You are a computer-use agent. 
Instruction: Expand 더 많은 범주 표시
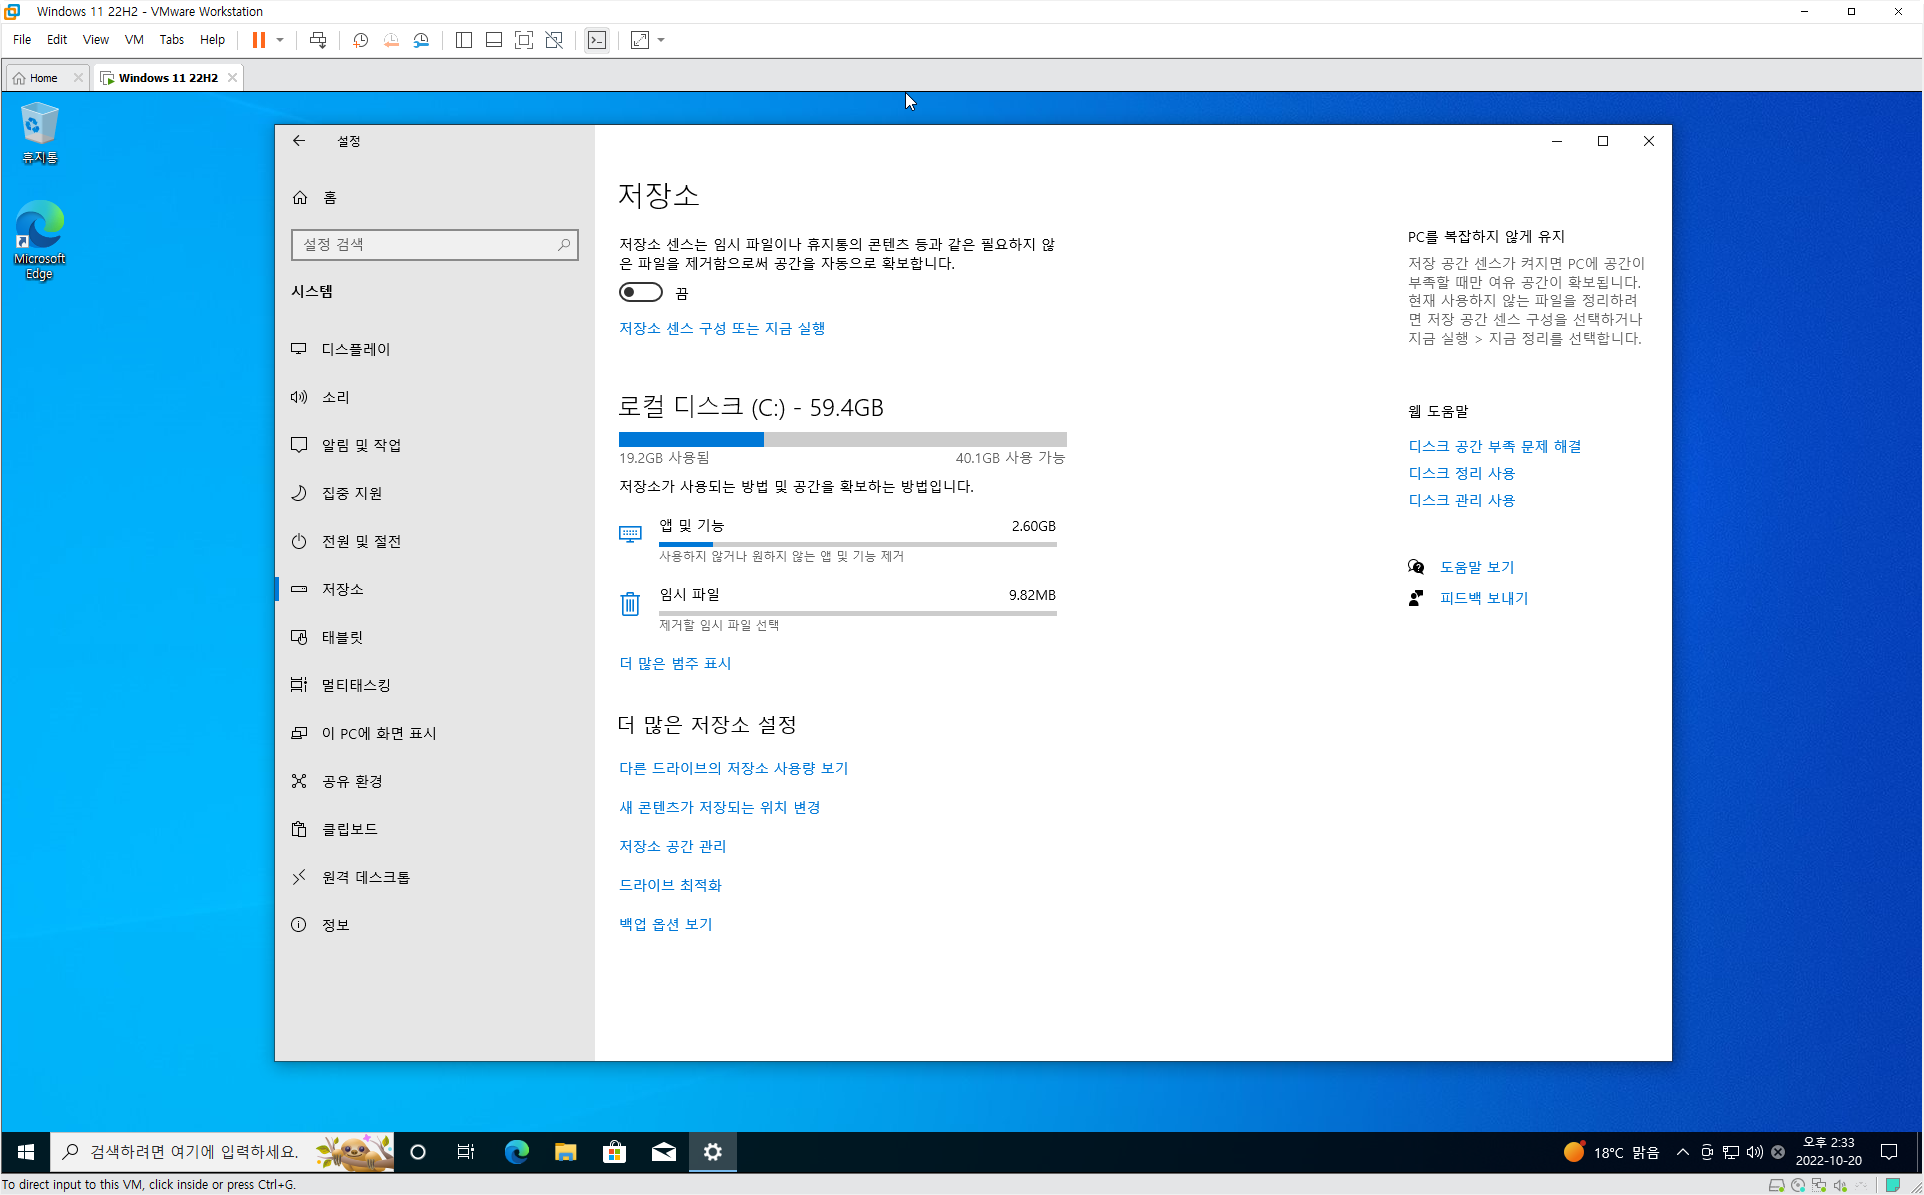tap(675, 663)
